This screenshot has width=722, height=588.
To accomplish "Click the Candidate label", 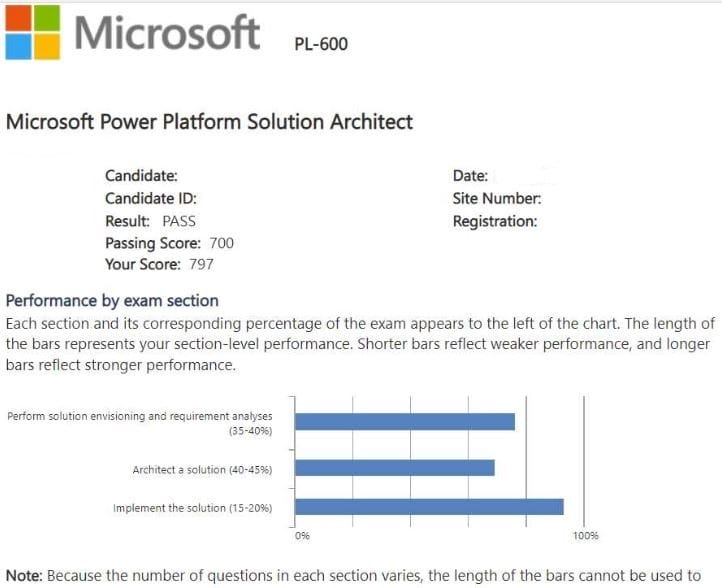I will [x=141, y=176].
